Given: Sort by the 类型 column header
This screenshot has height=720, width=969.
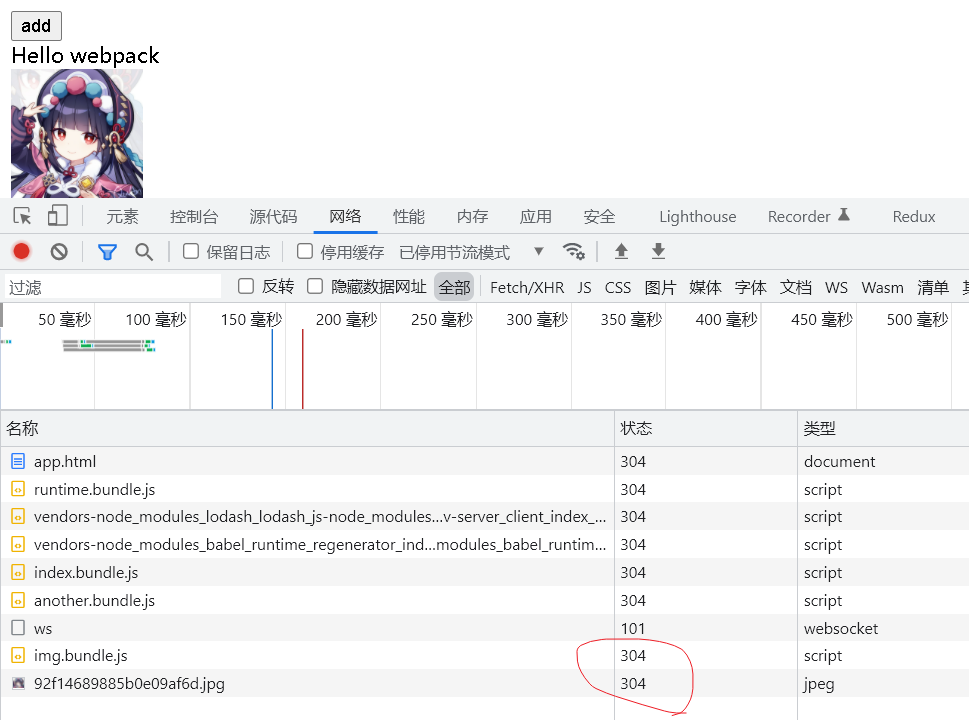Looking at the screenshot, I should [x=883, y=428].
